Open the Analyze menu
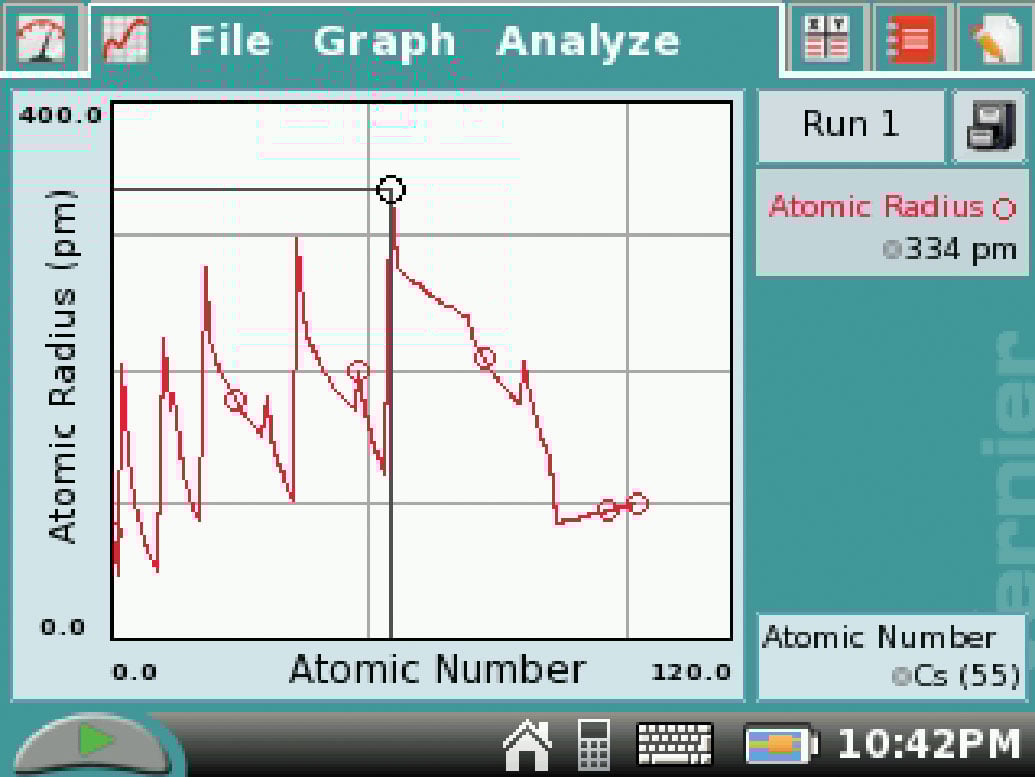The height and width of the screenshot is (777, 1035). point(588,42)
